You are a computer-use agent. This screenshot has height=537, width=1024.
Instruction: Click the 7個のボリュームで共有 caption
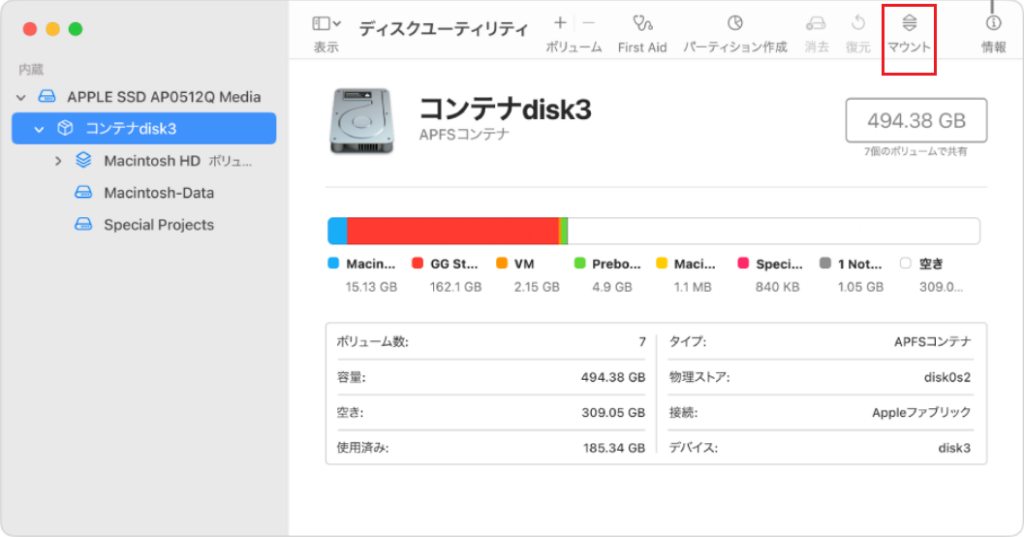[916, 152]
